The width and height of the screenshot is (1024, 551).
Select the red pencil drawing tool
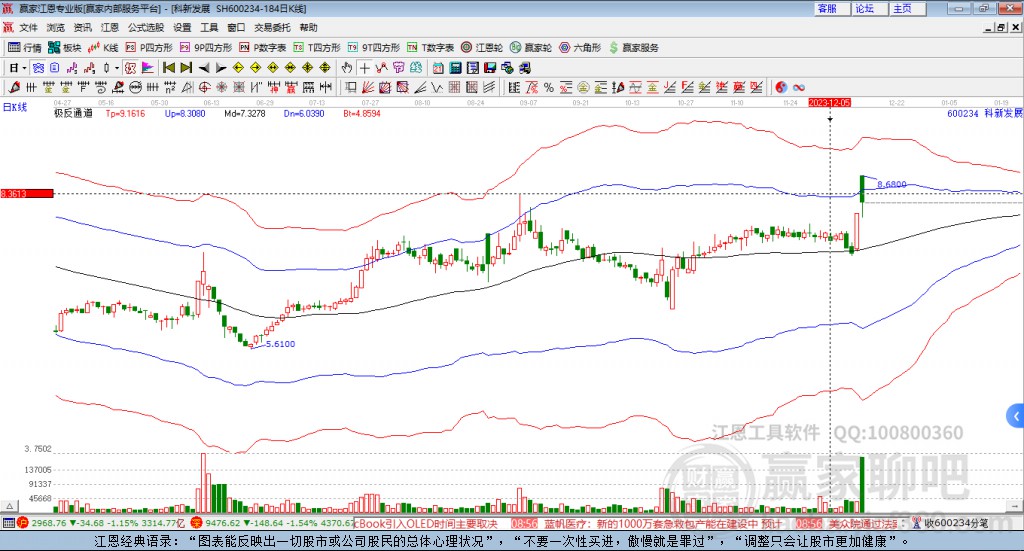tap(14, 87)
